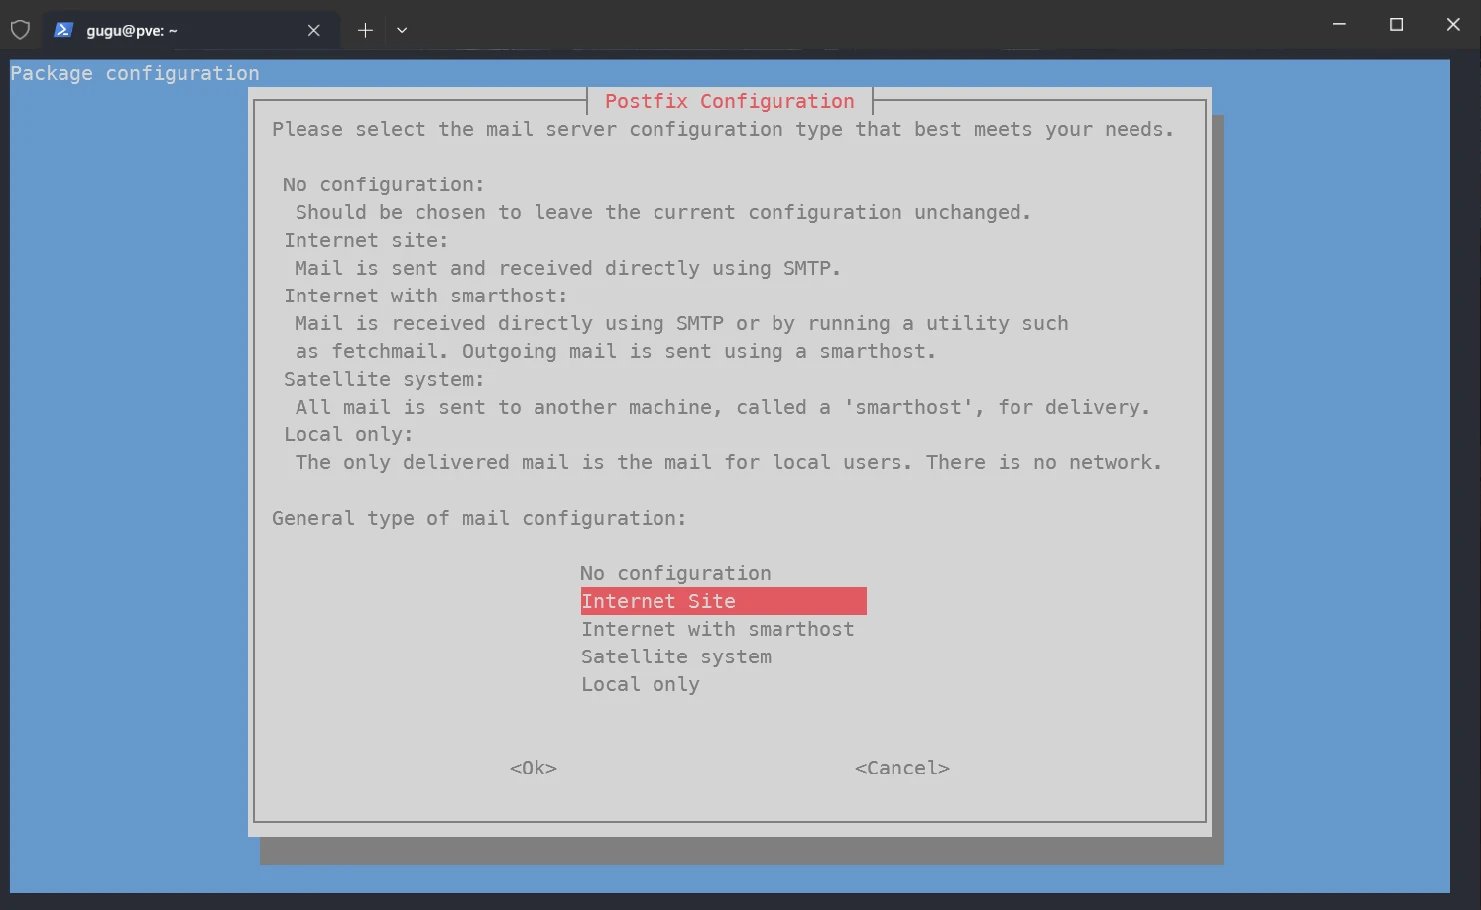Click the 'Internet with smarthost:' description heading
This screenshot has width=1481, height=910.
(426, 296)
